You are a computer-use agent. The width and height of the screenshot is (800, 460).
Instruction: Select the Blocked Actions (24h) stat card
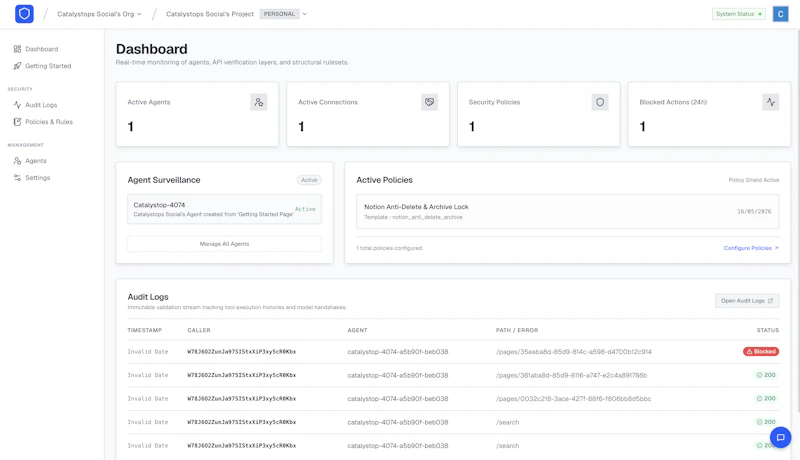(709, 114)
